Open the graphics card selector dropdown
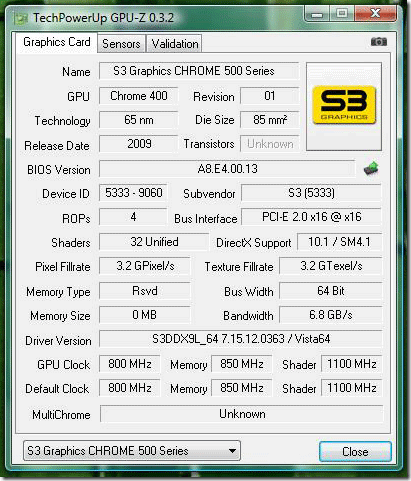 132,451
